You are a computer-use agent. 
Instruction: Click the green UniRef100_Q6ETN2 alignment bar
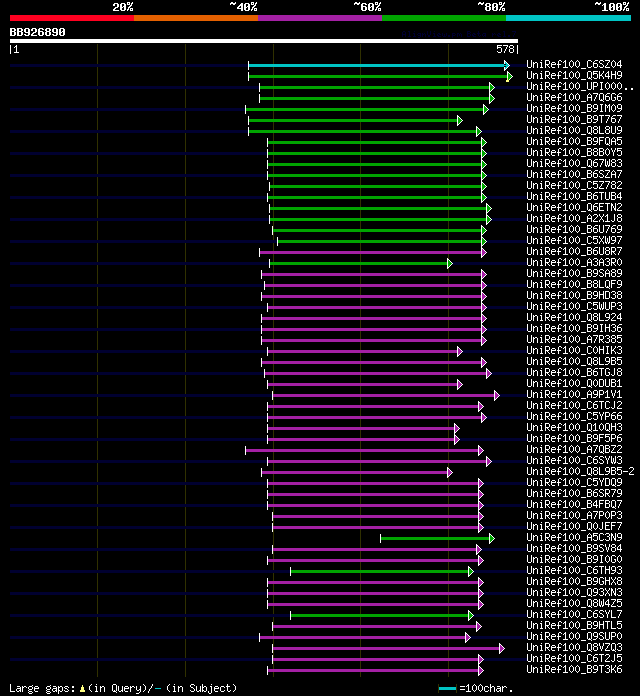(x=378, y=209)
